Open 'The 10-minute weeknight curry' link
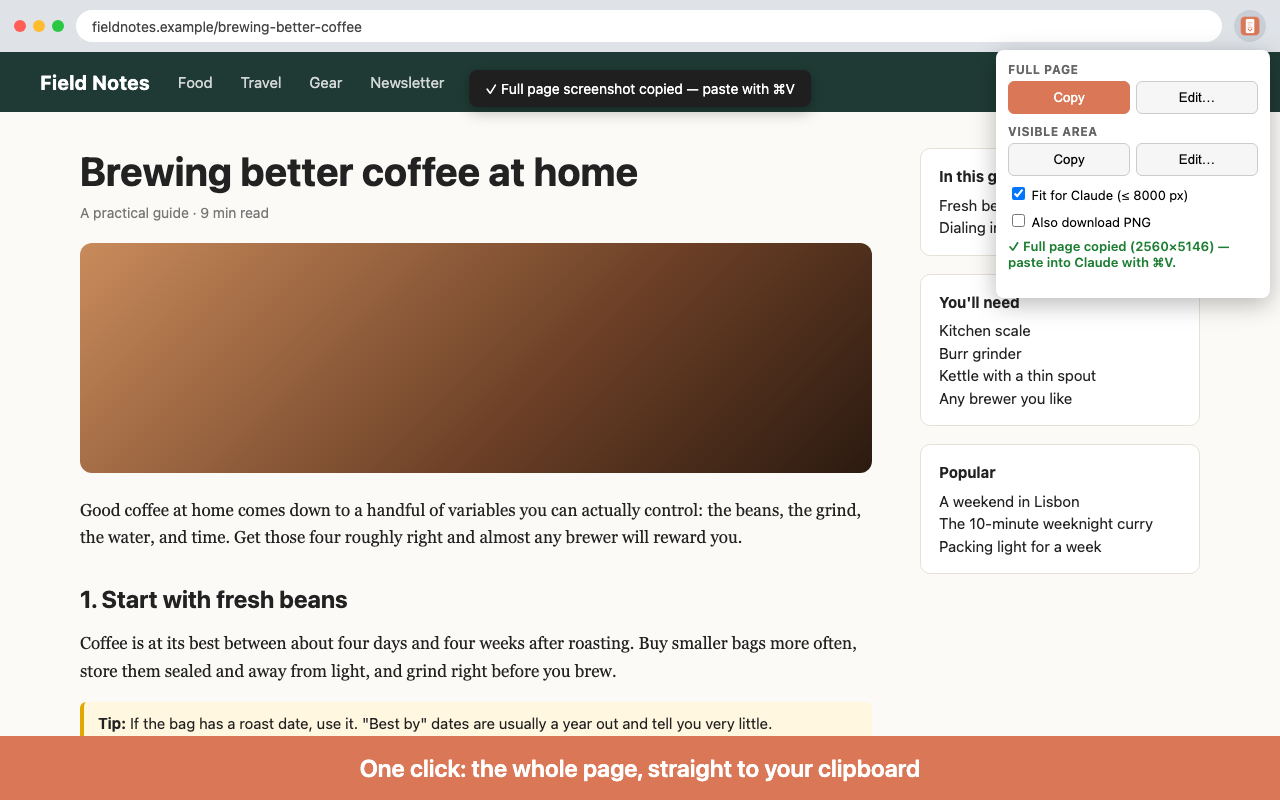This screenshot has width=1280, height=800. [x=1046, y=524]
